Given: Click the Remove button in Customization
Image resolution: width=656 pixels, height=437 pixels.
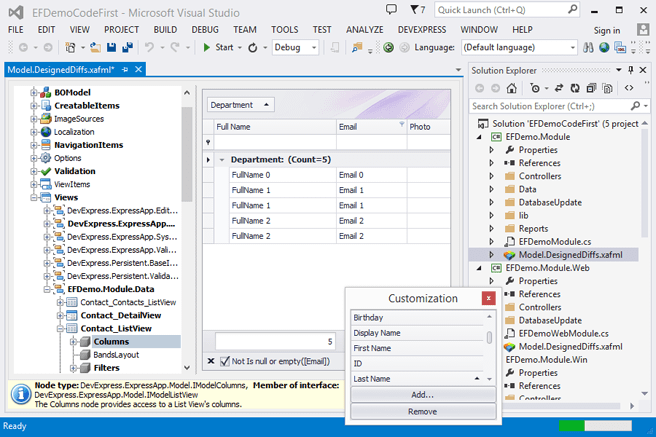Looking at the screenshot, I should [x=422, y=411].
